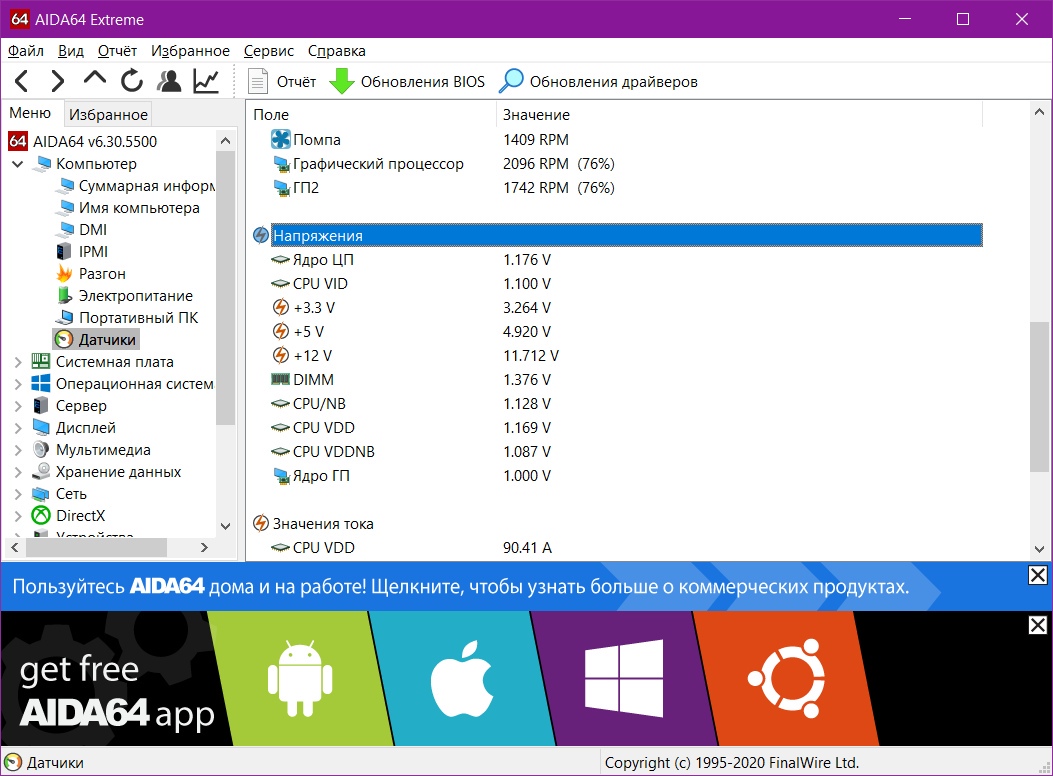Switch to the Меню tab
1053x776 pixels.
[x=30, y=113]
